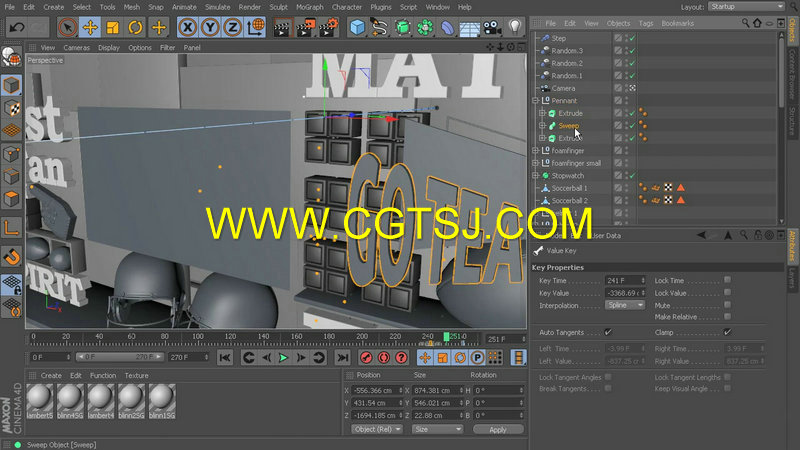This screenshot has height=450, width=800.
Task: Enable the Lock Value checkbox
Action: (728, 292)
